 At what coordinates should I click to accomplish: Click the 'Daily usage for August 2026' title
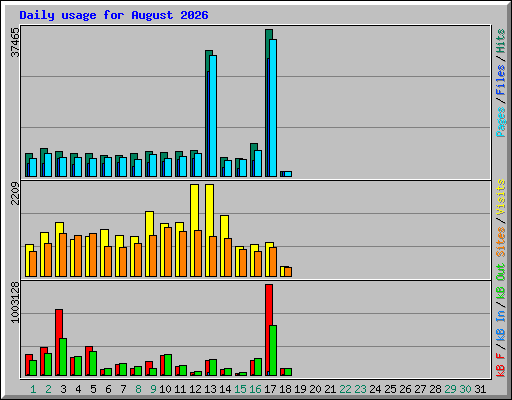(114, 15)
